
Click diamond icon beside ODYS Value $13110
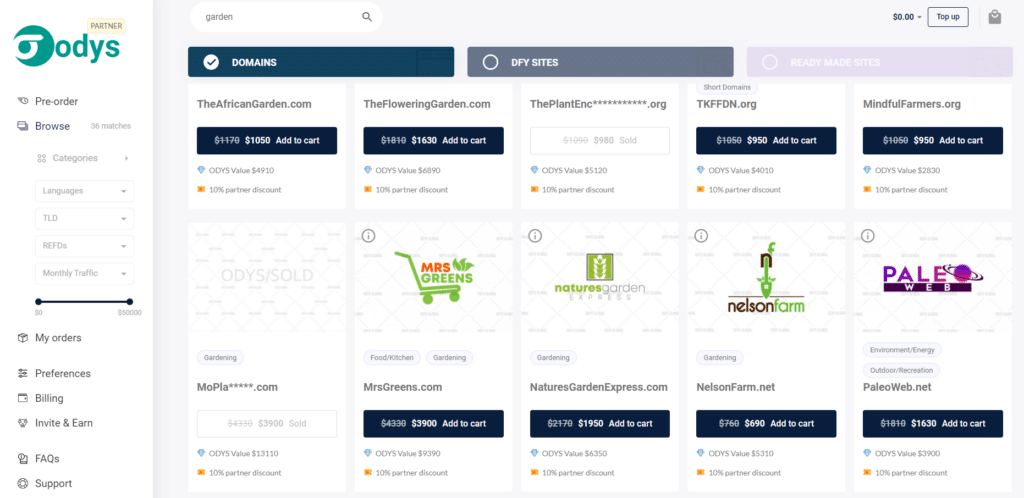[201, 453]
